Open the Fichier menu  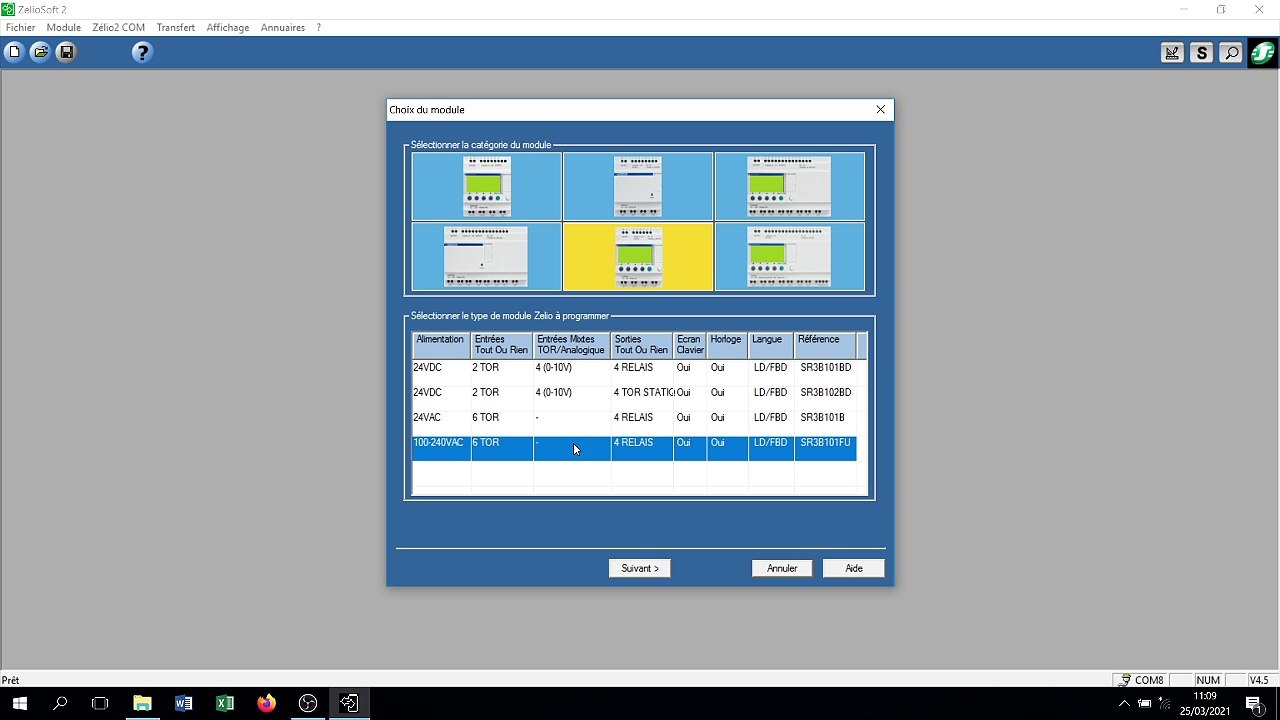(x=20, y=28)
